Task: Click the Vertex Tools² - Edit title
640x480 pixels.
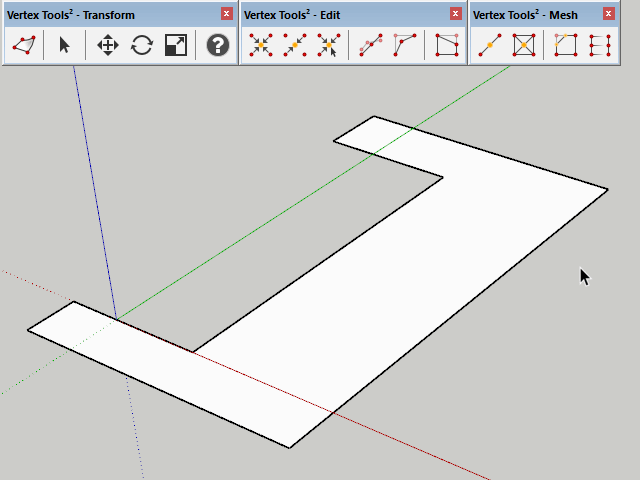Action: [292, 15]
